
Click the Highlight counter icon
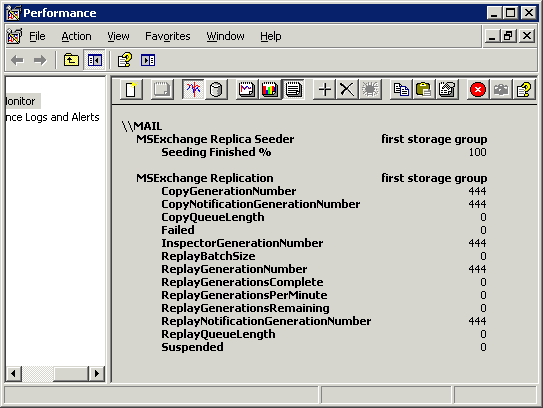coord(370,90)
